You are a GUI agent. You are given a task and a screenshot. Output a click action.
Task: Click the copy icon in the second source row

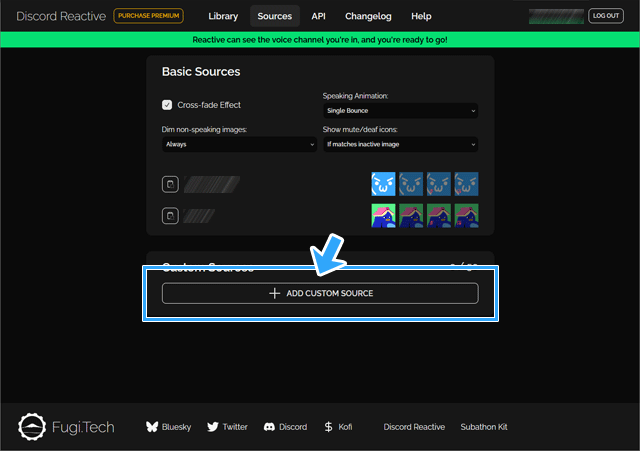[170, 216]
